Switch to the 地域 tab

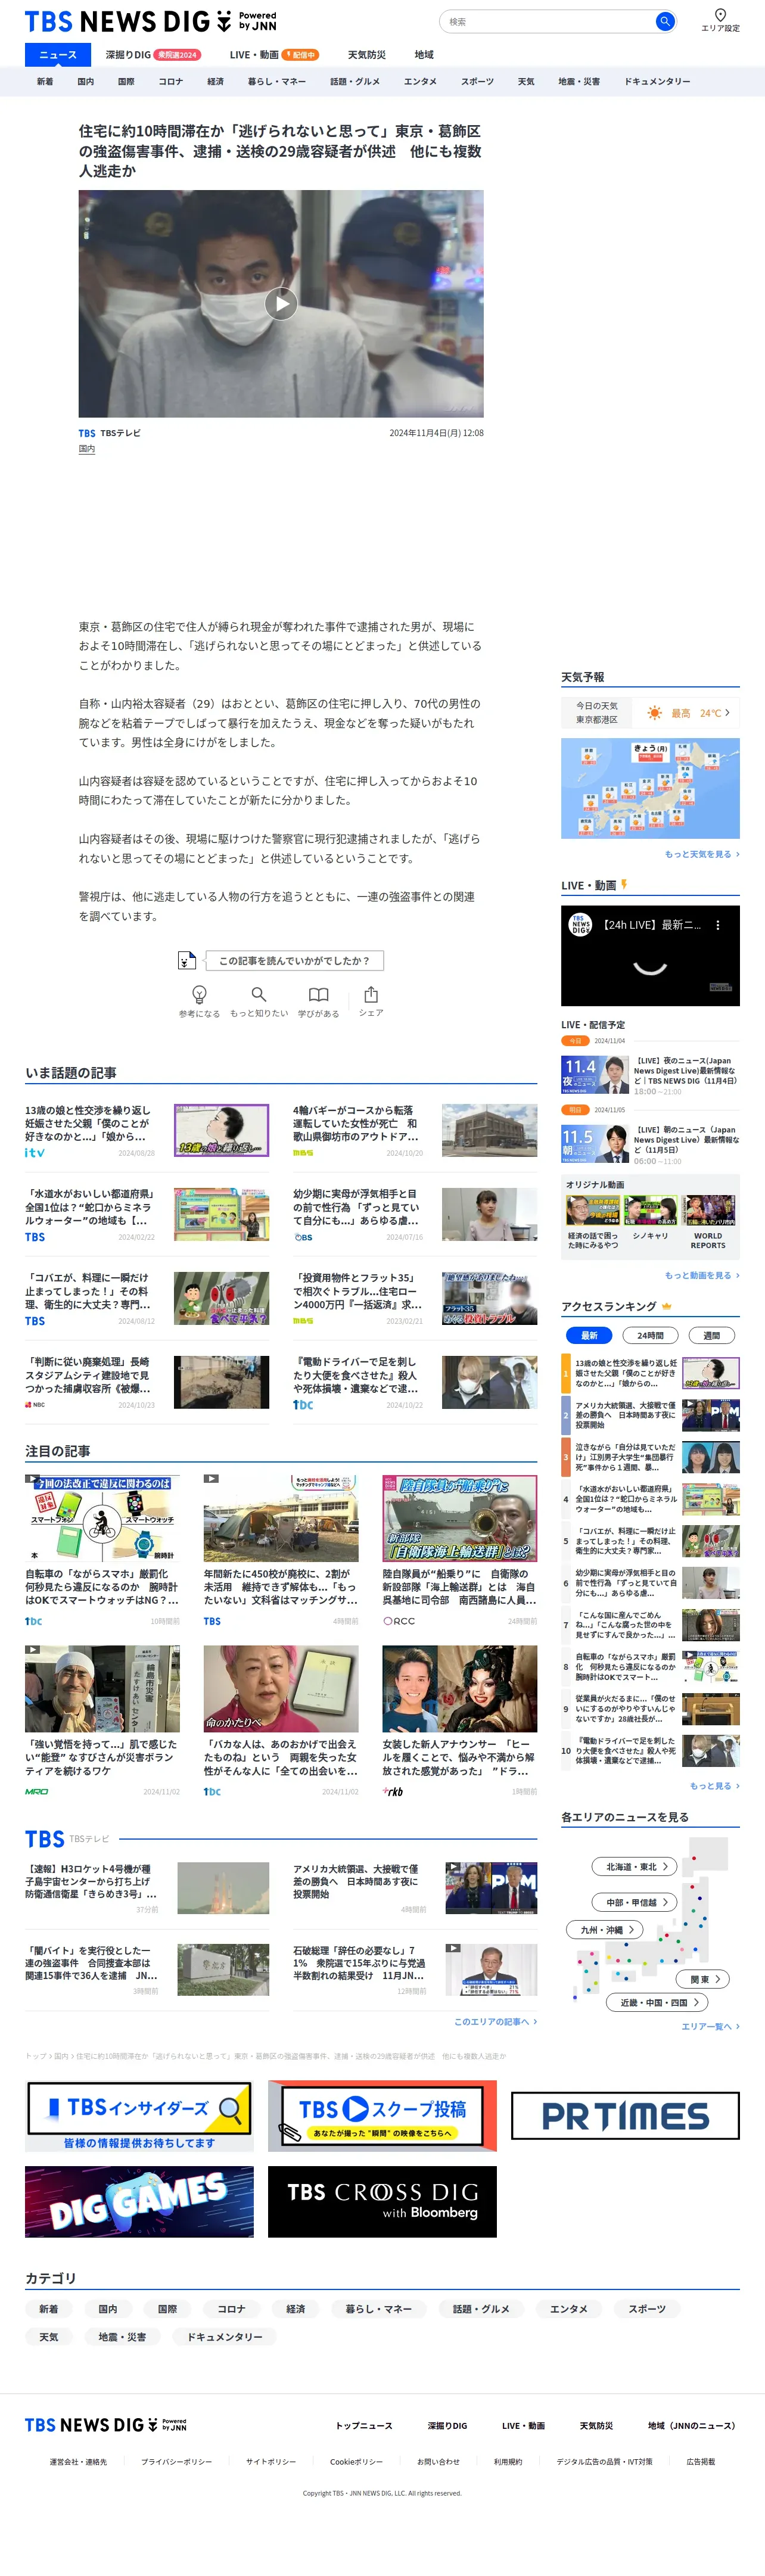coord(425,54)
